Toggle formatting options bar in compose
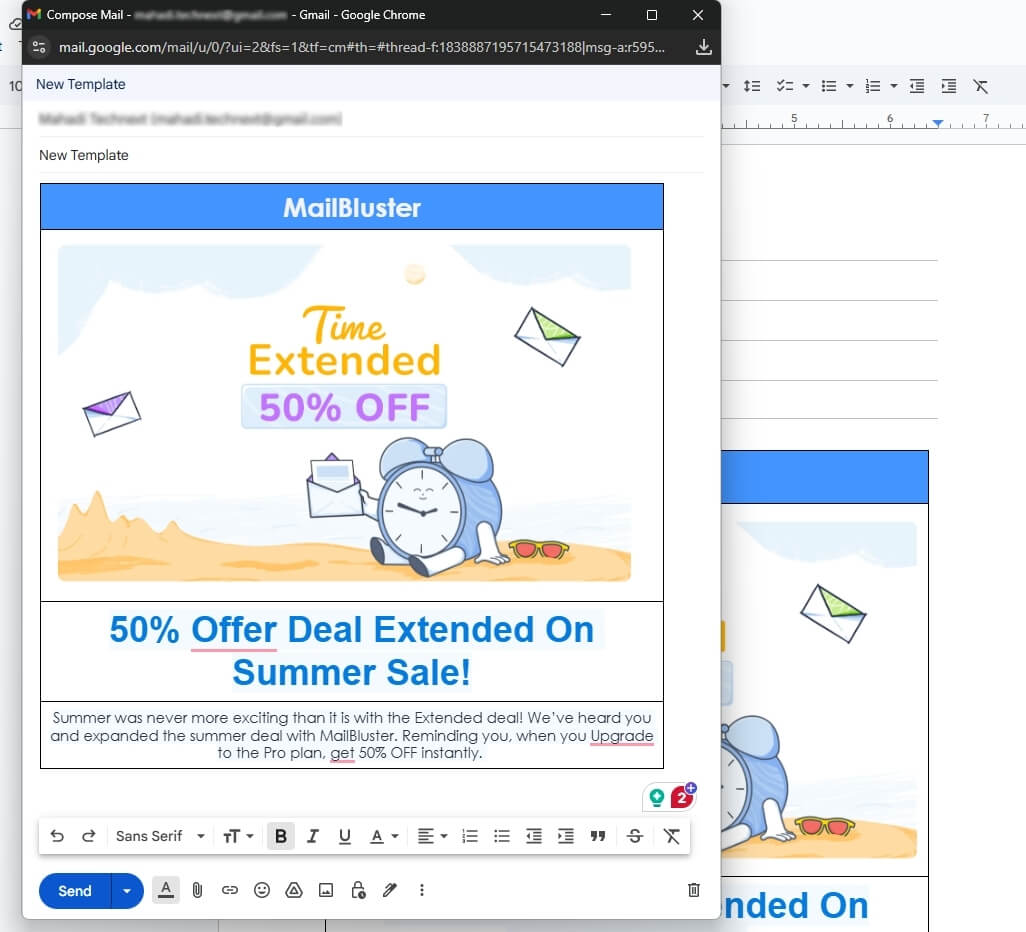The height and width of the screenshot is (932, 1026). coord(166,890)
